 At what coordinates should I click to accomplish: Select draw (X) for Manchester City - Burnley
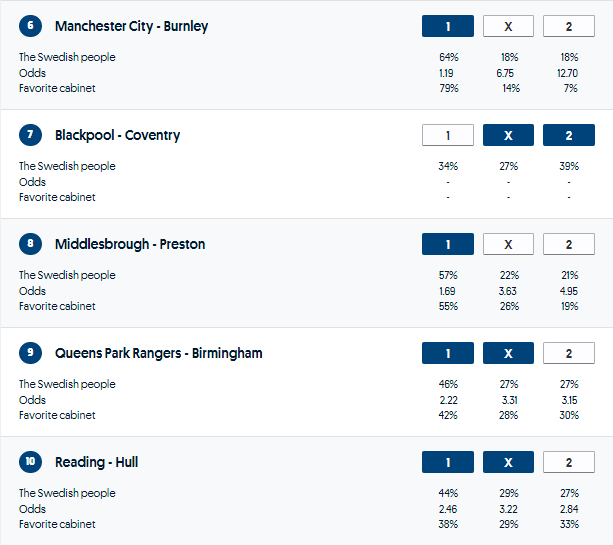[508, 26]
